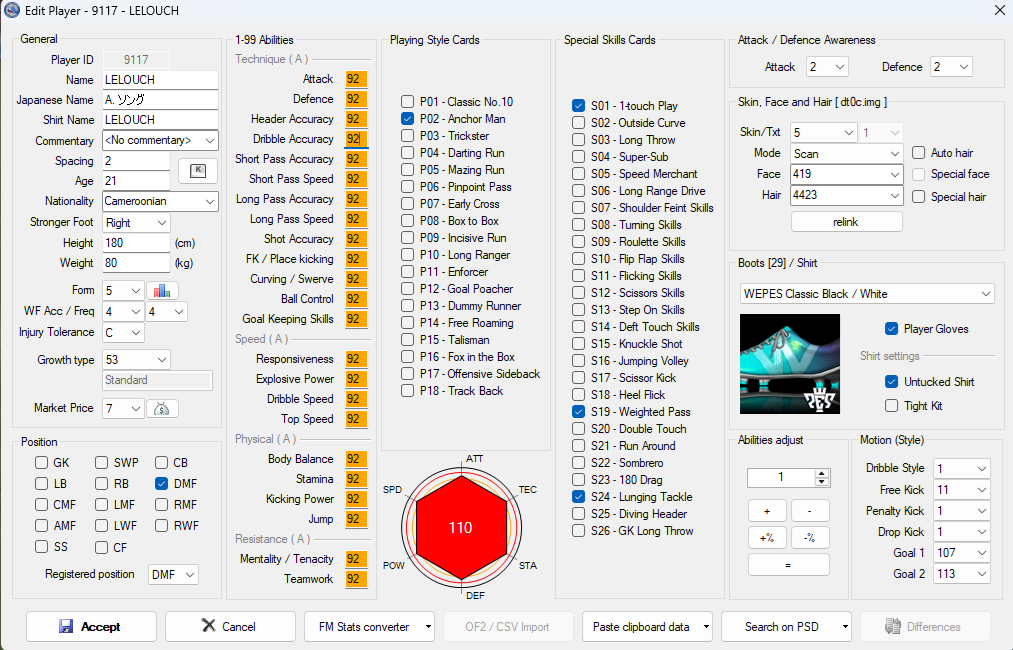
Task: Click the Cancel button with X icon
Action: coord(230,627)
